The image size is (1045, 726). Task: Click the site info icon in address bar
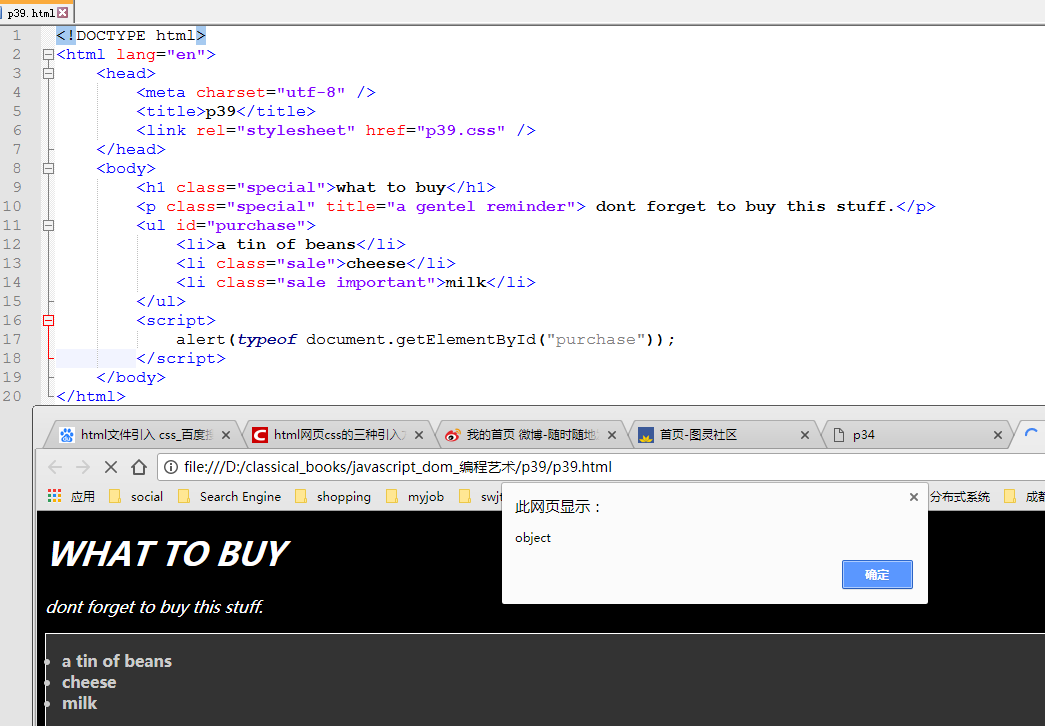[x=171, y=467]
